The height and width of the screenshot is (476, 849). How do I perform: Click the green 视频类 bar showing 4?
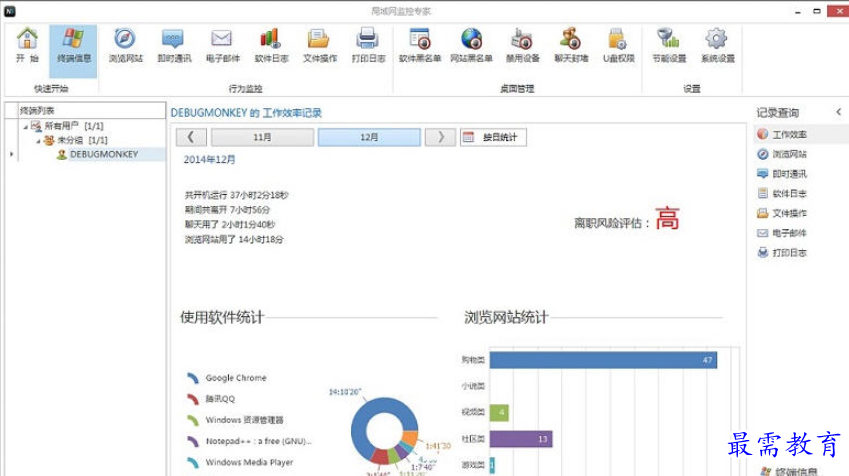click(499, 413)
